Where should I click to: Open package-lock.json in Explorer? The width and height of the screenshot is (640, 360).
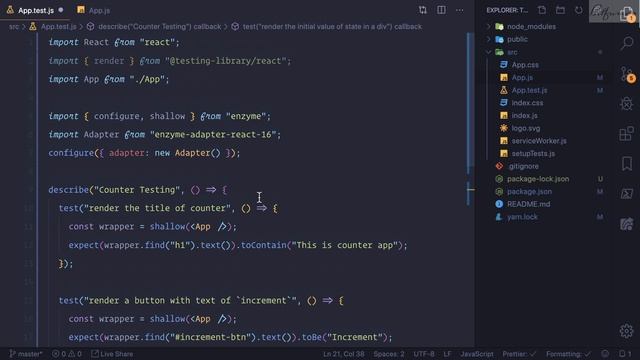click(x=538, y=179)
